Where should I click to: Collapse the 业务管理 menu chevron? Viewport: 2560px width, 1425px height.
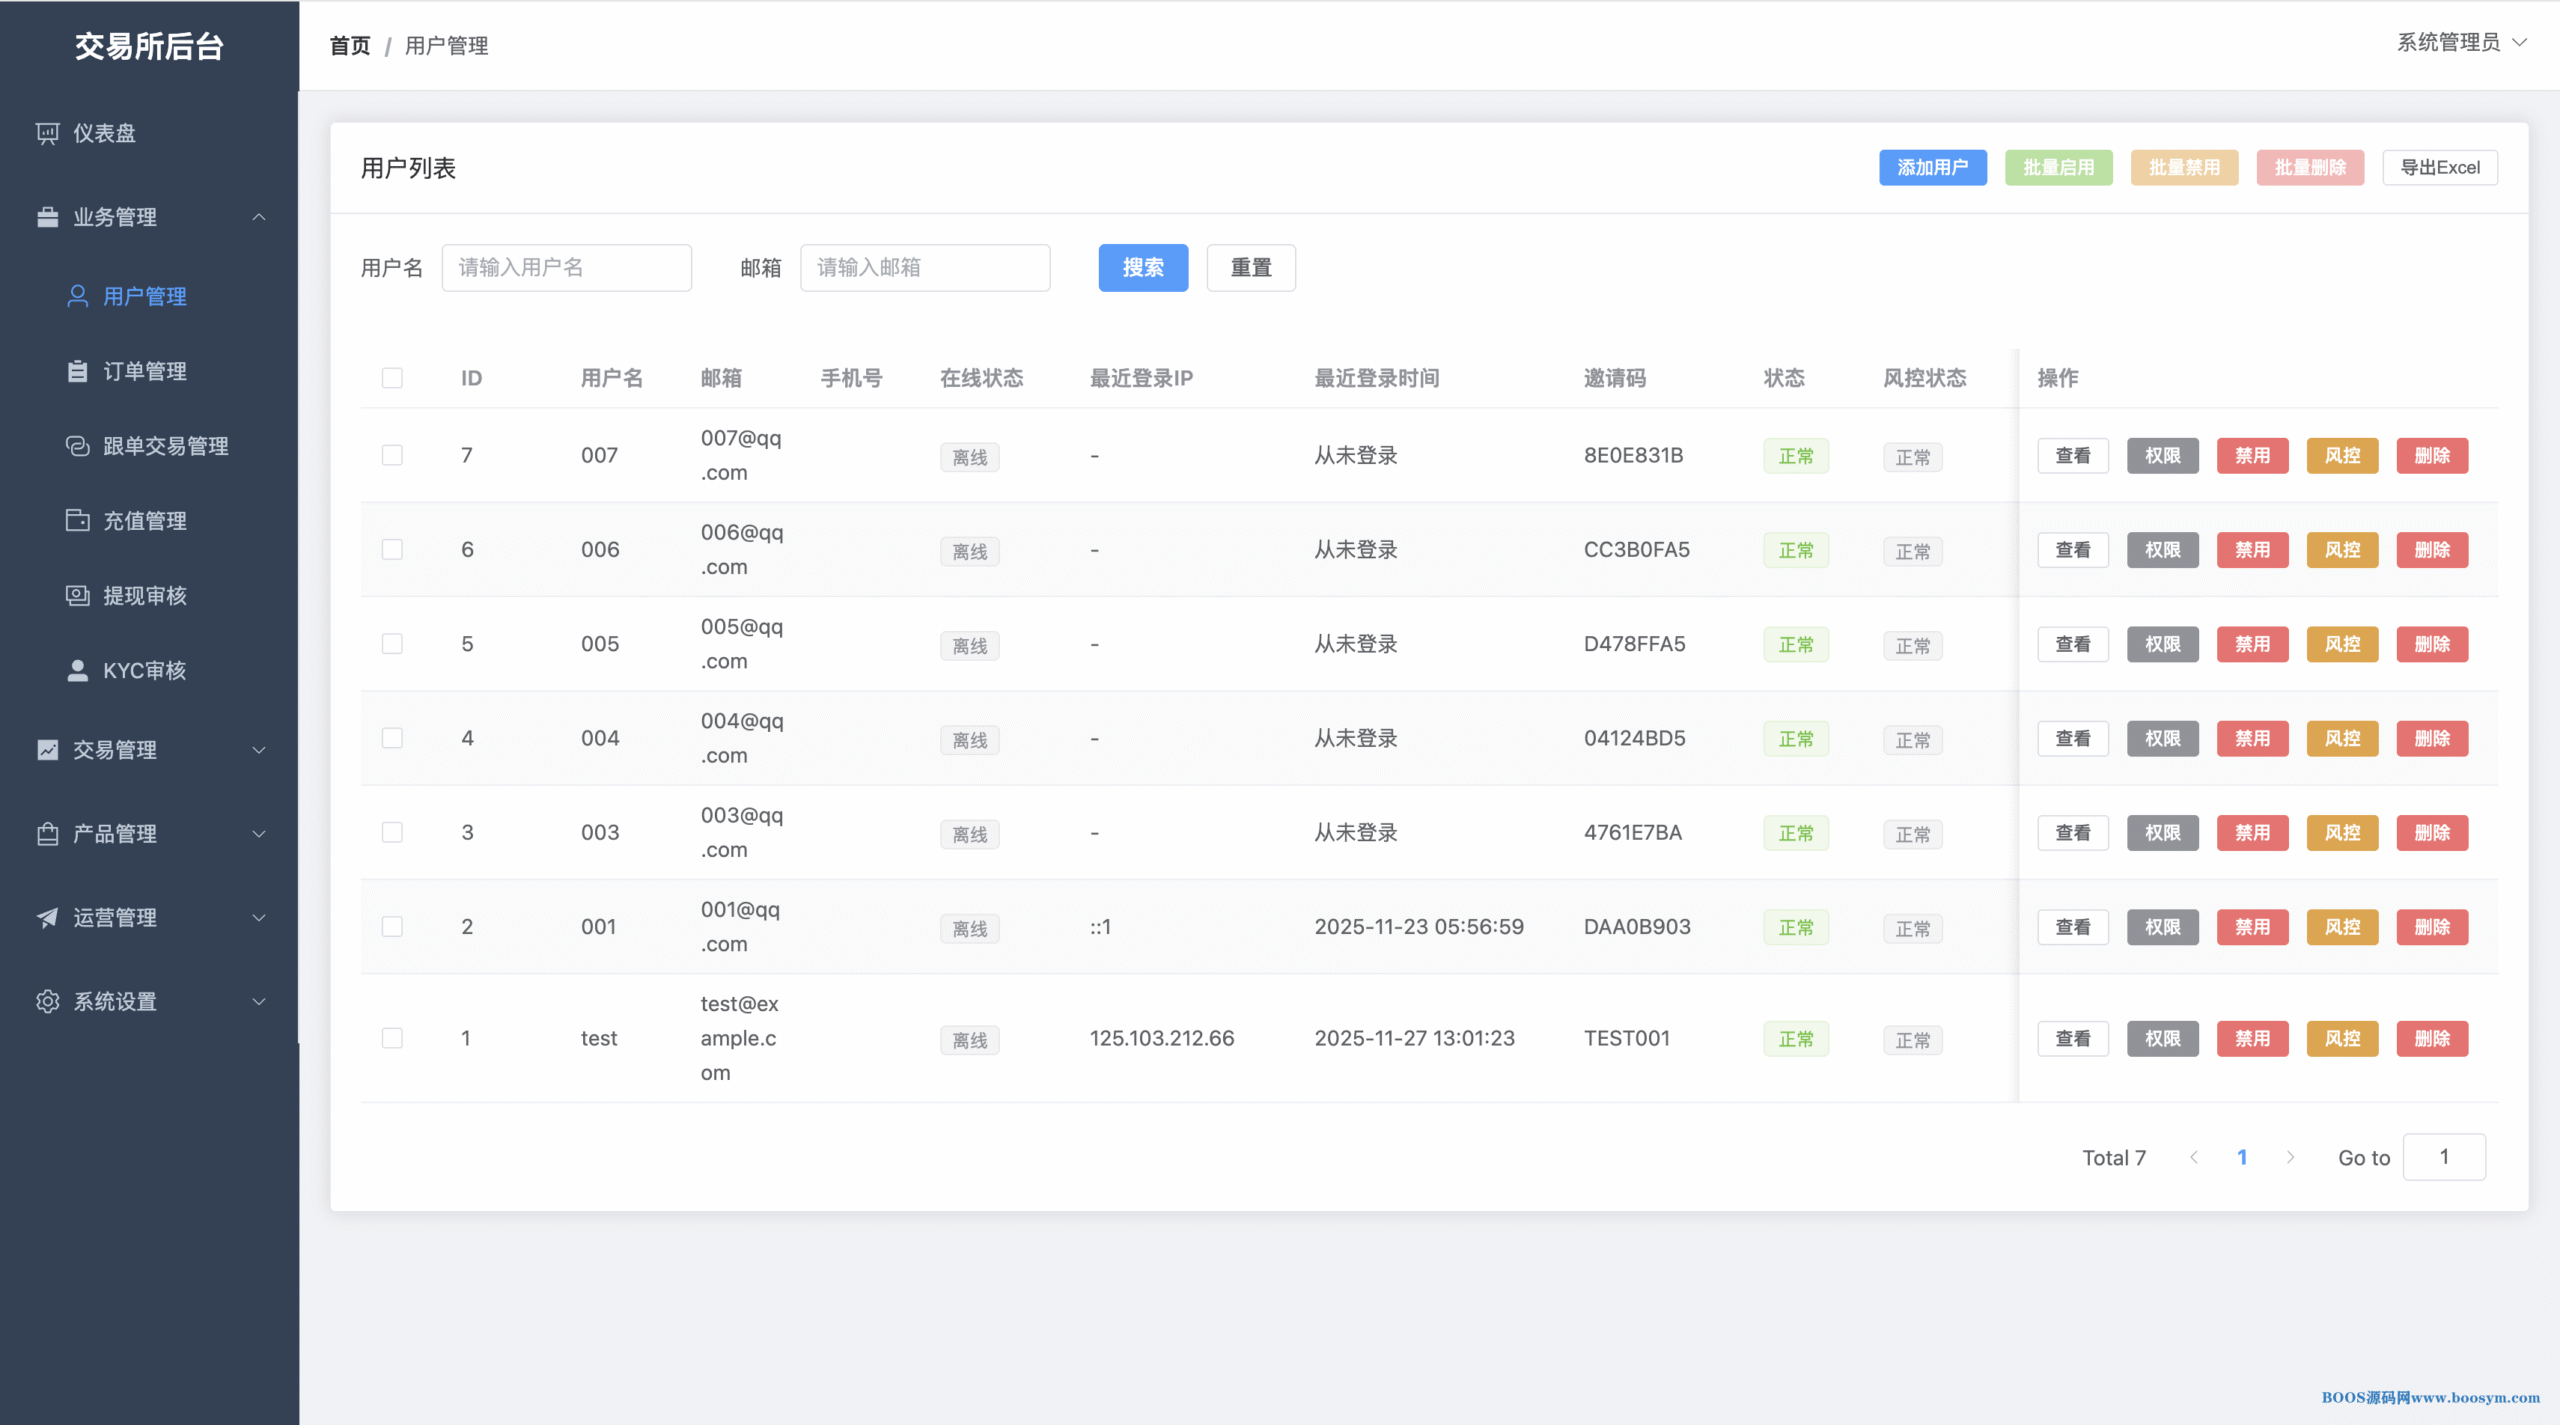pos(259,217)
